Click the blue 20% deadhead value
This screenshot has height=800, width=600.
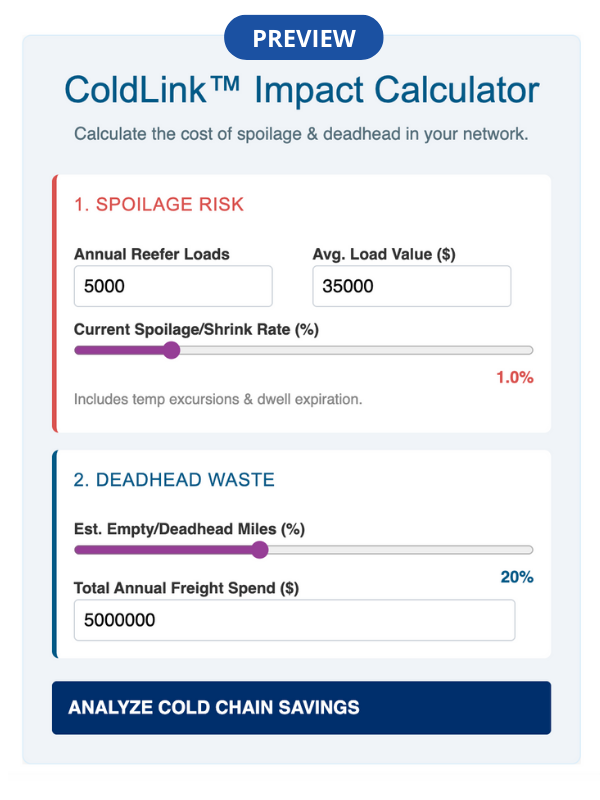[517, 577]
